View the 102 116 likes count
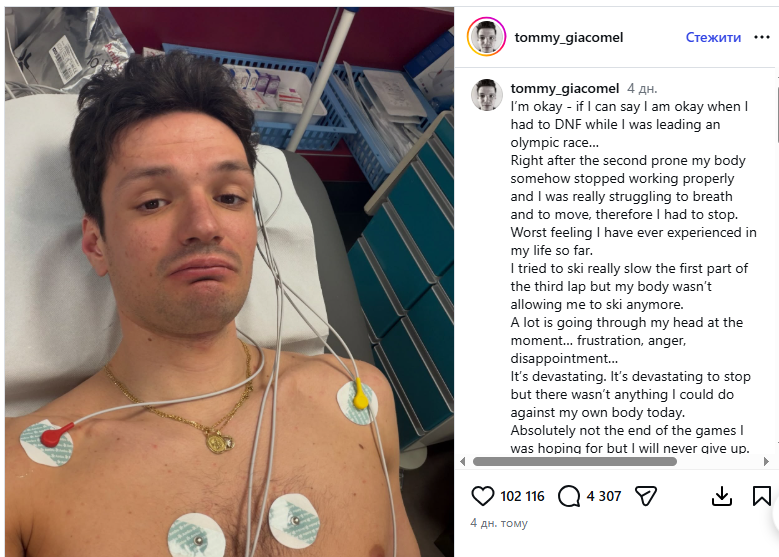This screenshot has height=557, width=779. pos(522,496)
